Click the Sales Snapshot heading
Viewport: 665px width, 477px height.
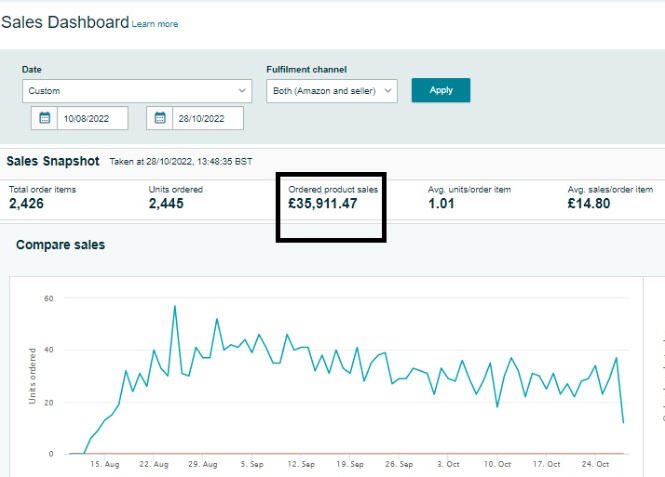coord(53,161)
